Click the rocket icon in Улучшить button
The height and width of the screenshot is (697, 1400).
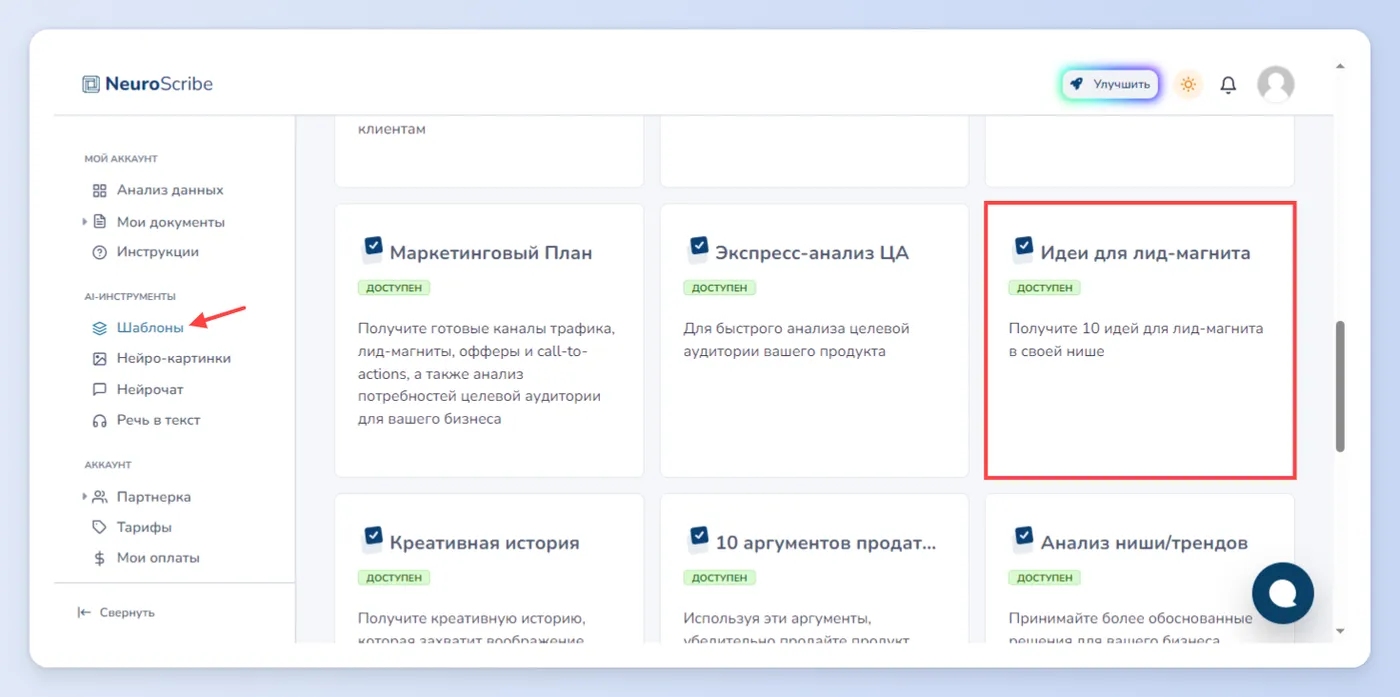click(x=1076, y=84)
